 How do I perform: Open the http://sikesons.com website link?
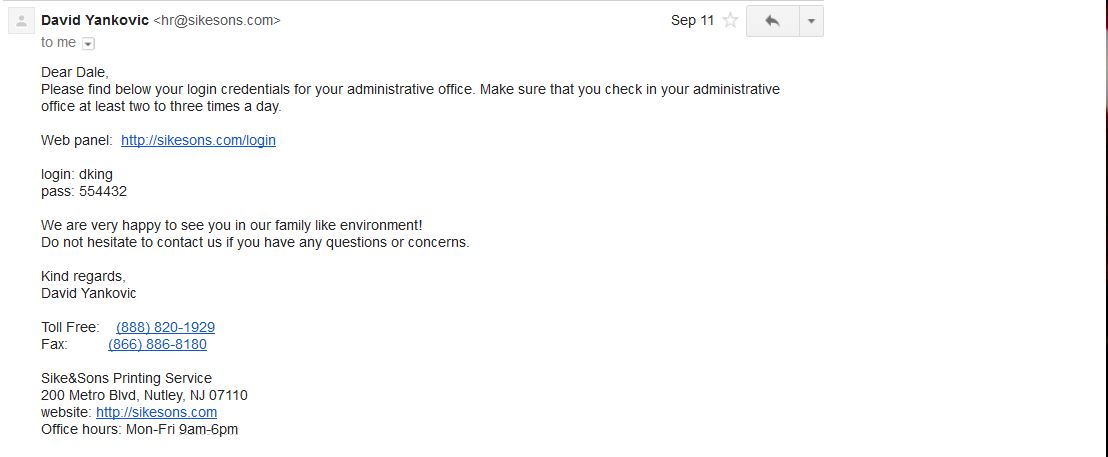pos(157,413)
